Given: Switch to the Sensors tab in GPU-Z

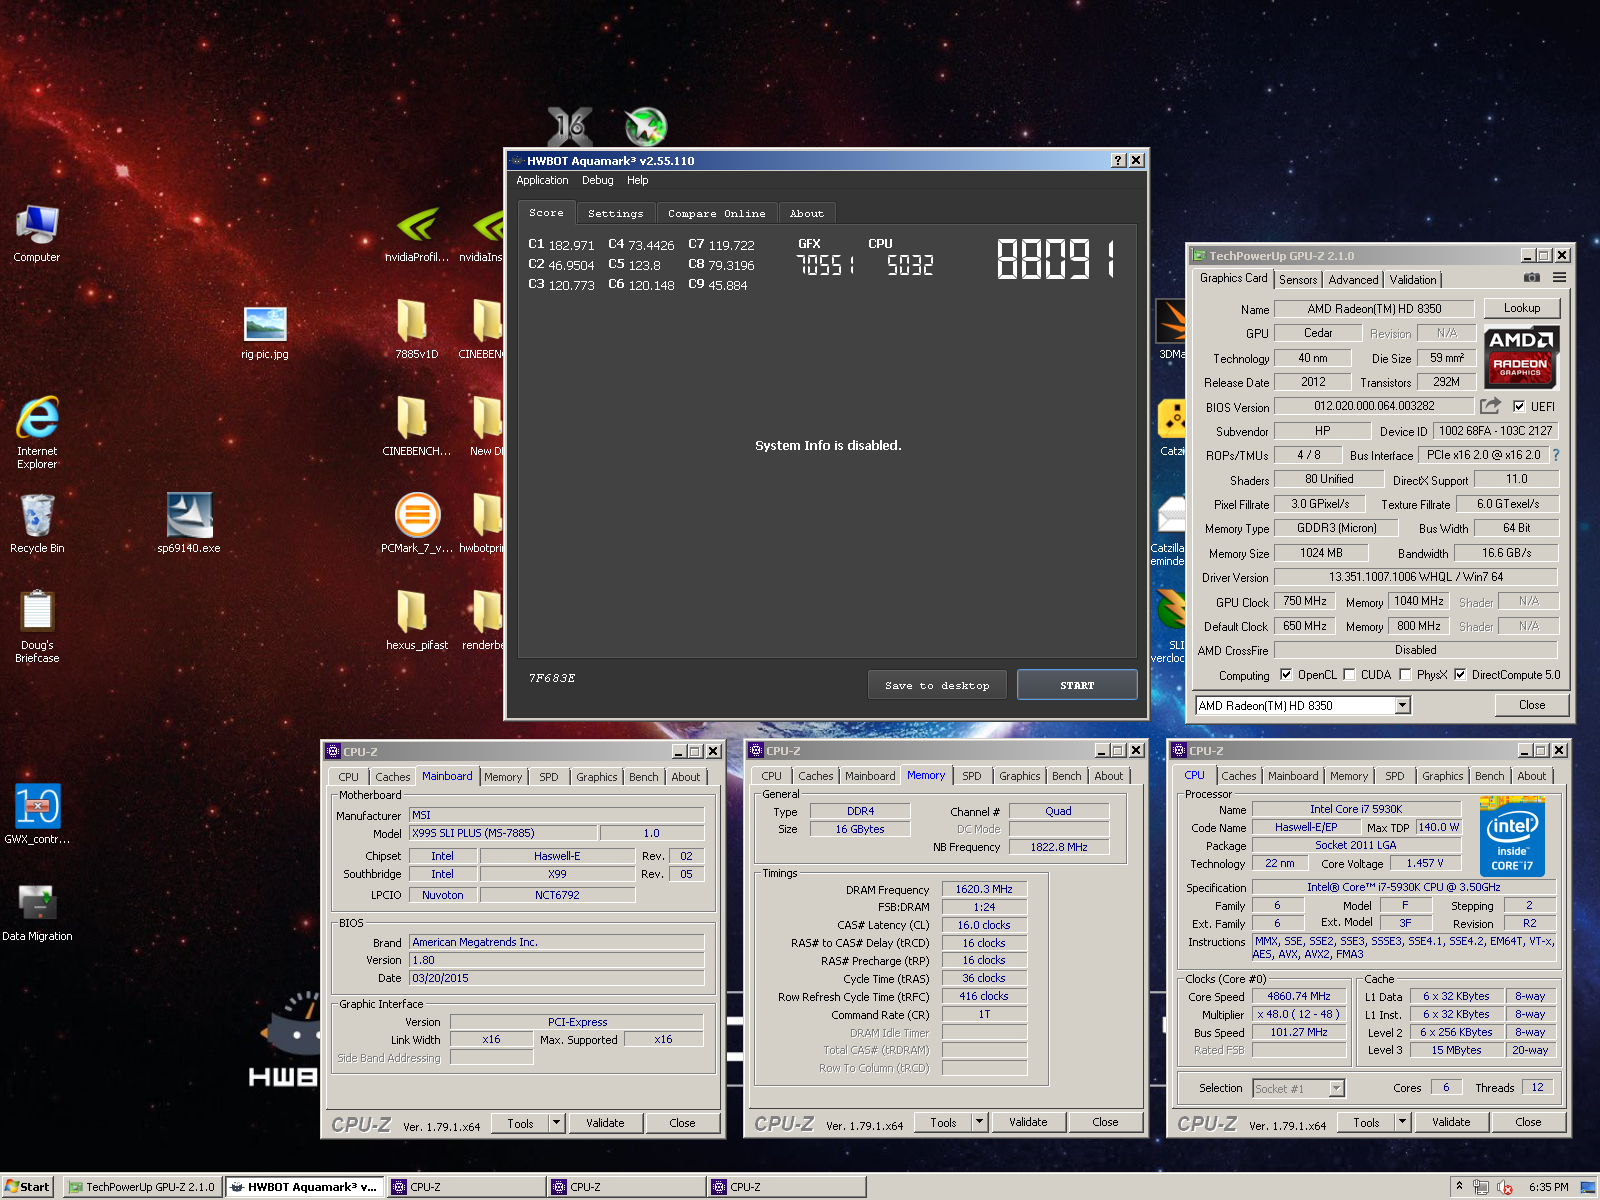Looking at the screenshot, I should coord(1298,280).
